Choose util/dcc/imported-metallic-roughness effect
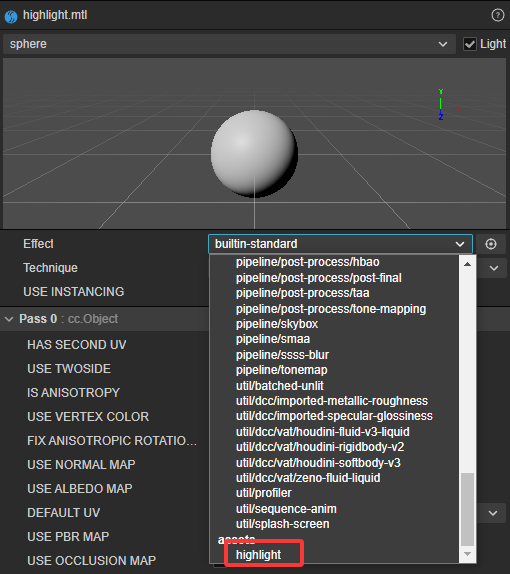 (332, 401)
